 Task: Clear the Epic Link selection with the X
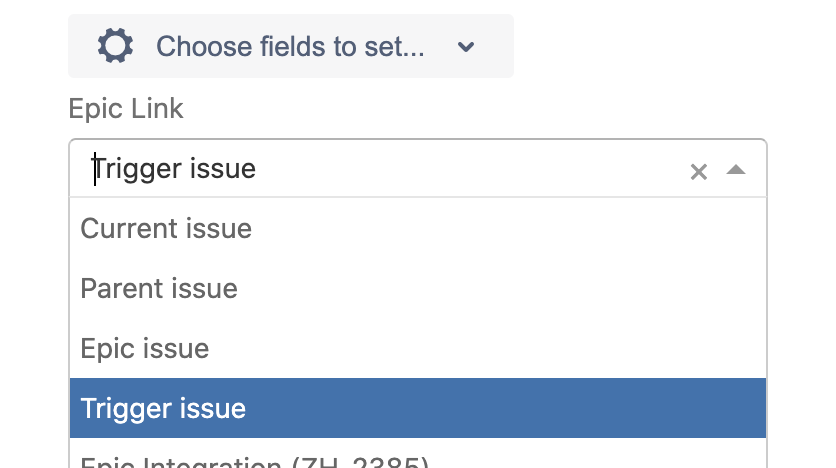click(698, 172)
